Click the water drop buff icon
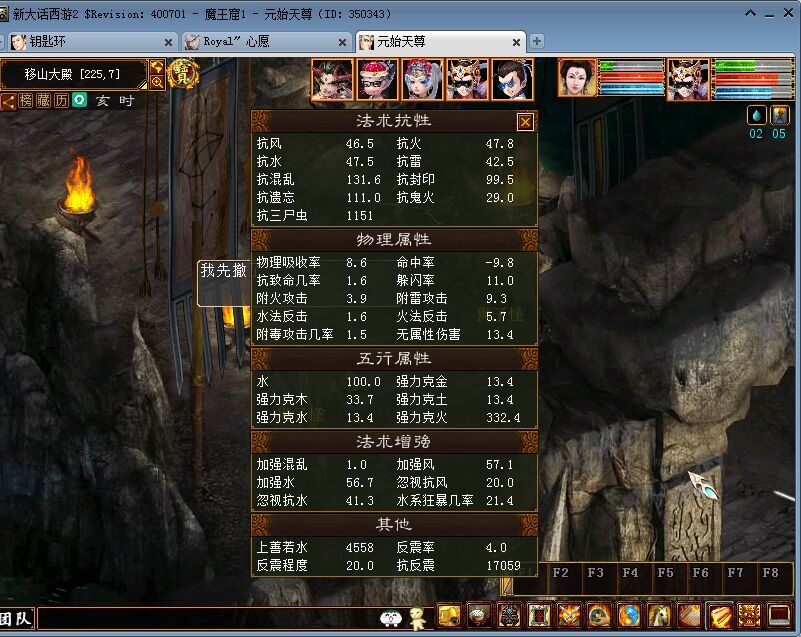 [756, 115]
